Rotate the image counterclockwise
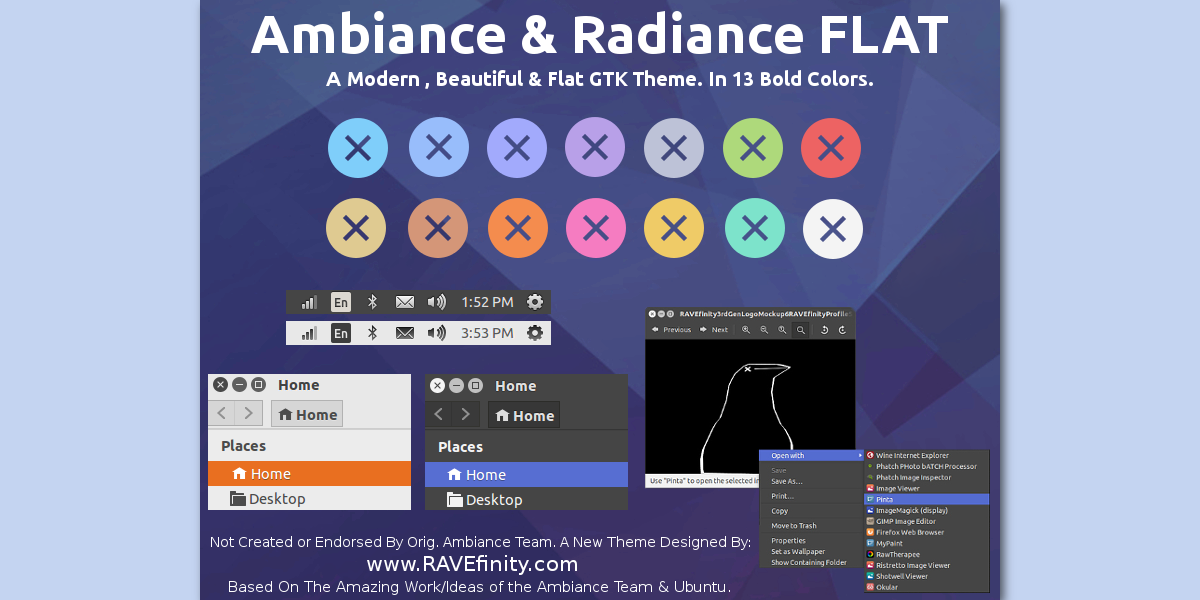 [825, 329]
